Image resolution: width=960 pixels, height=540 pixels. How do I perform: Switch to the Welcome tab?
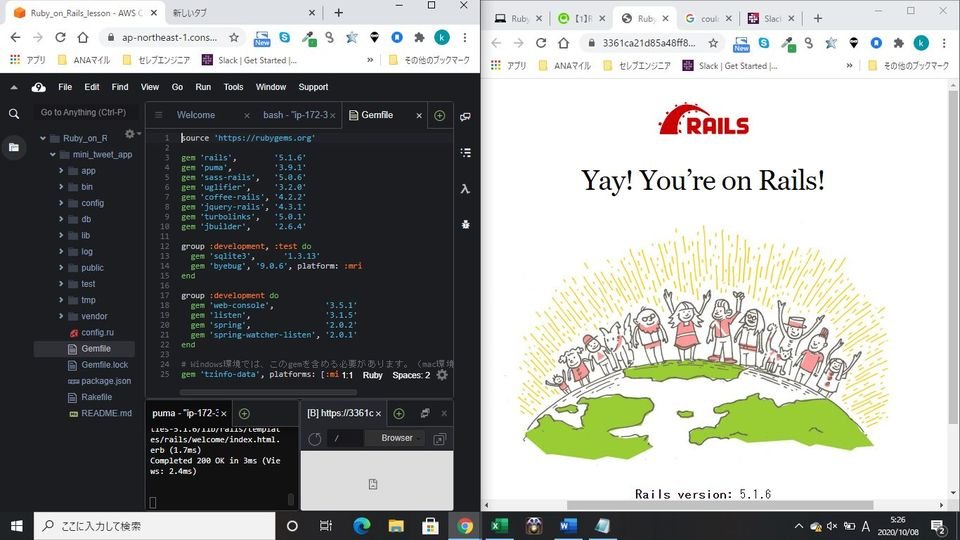click(196, 115)
